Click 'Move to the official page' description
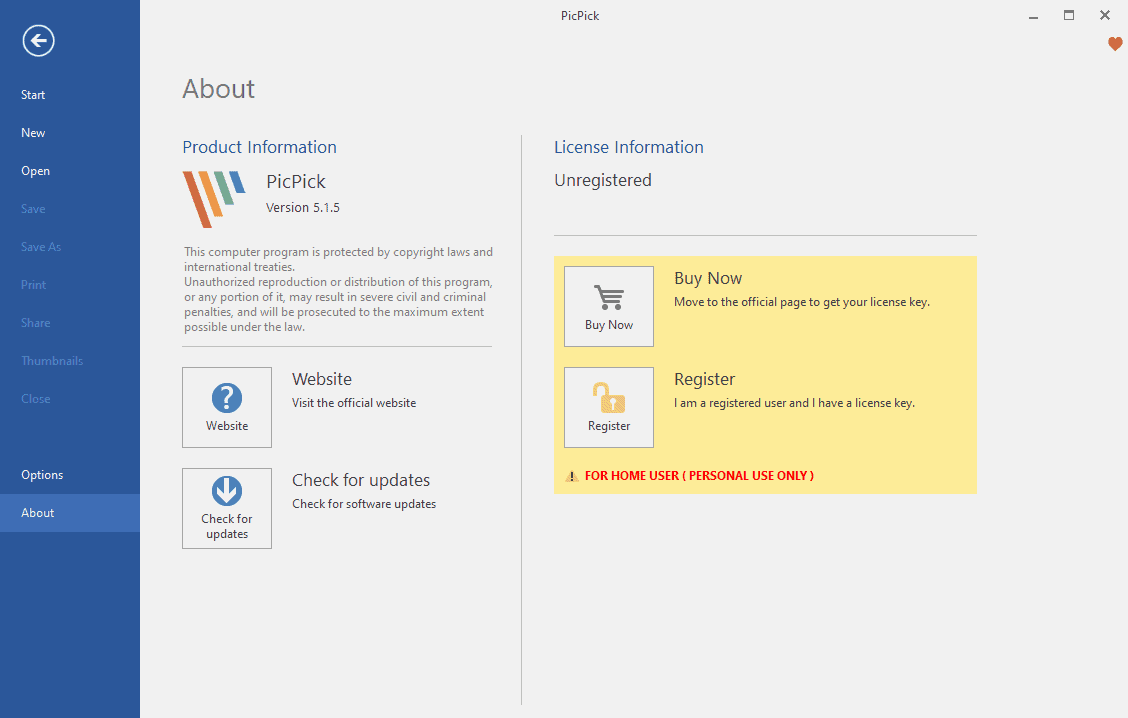Screen dimensions: 1128x718 802,302
